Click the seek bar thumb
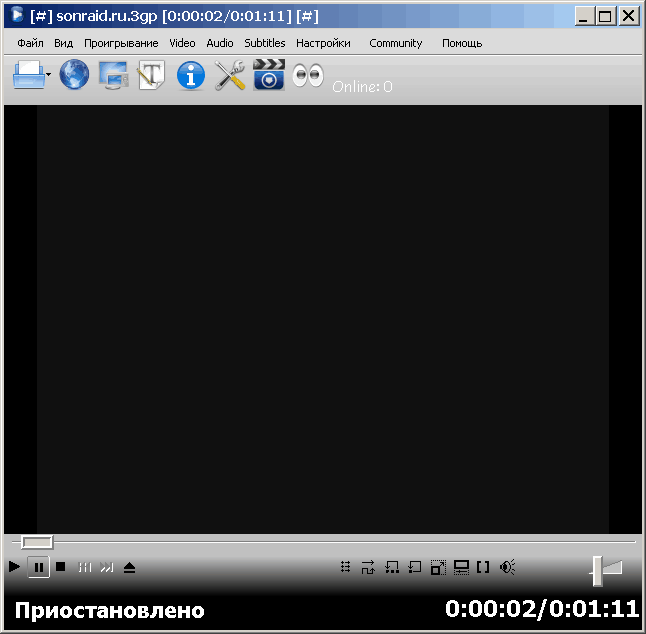 [37, 542]
